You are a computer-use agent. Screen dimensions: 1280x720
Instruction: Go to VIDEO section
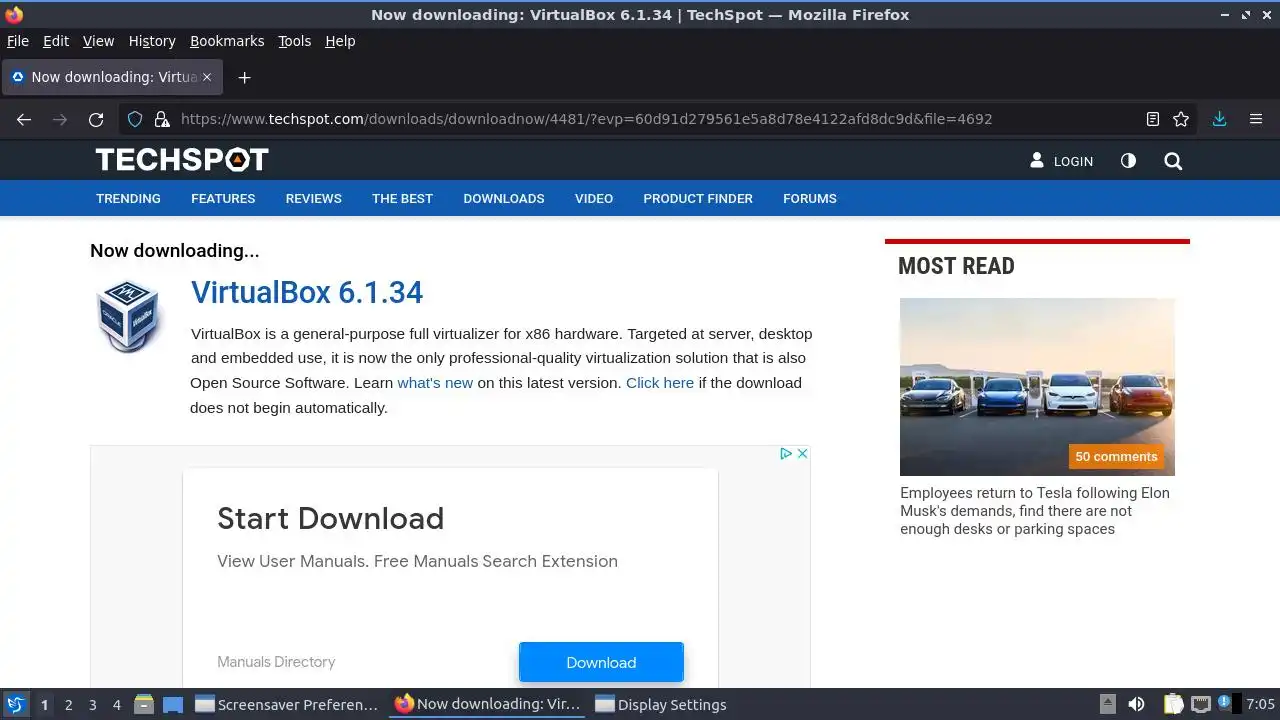pyautogui.click(x=594, y=198)
